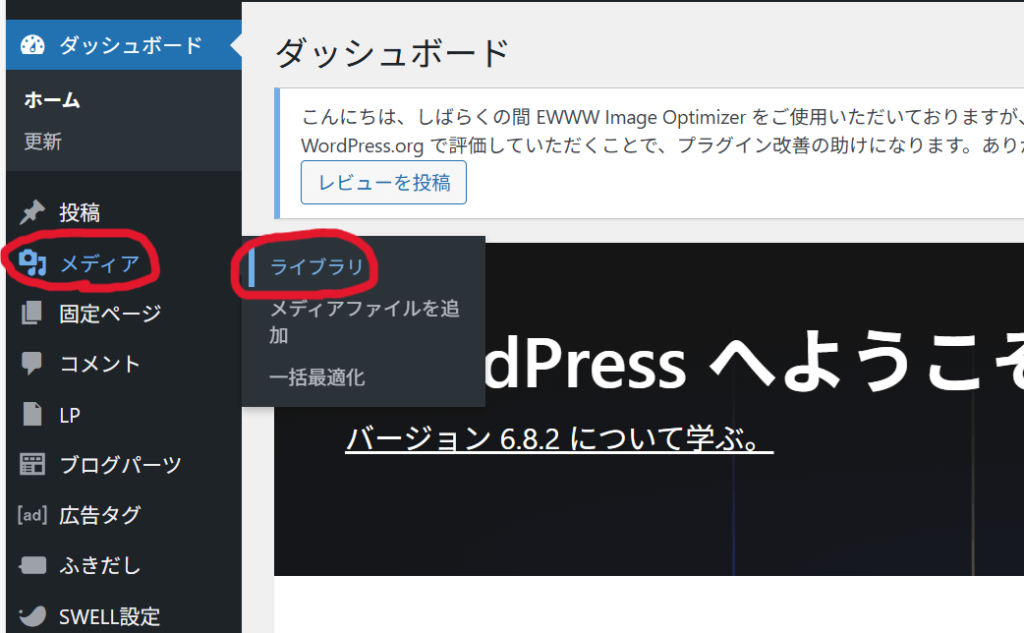Screen dimensions: 1024x633
Task: Click the pushpin icon next to 投稿
Action: point(33,212)
